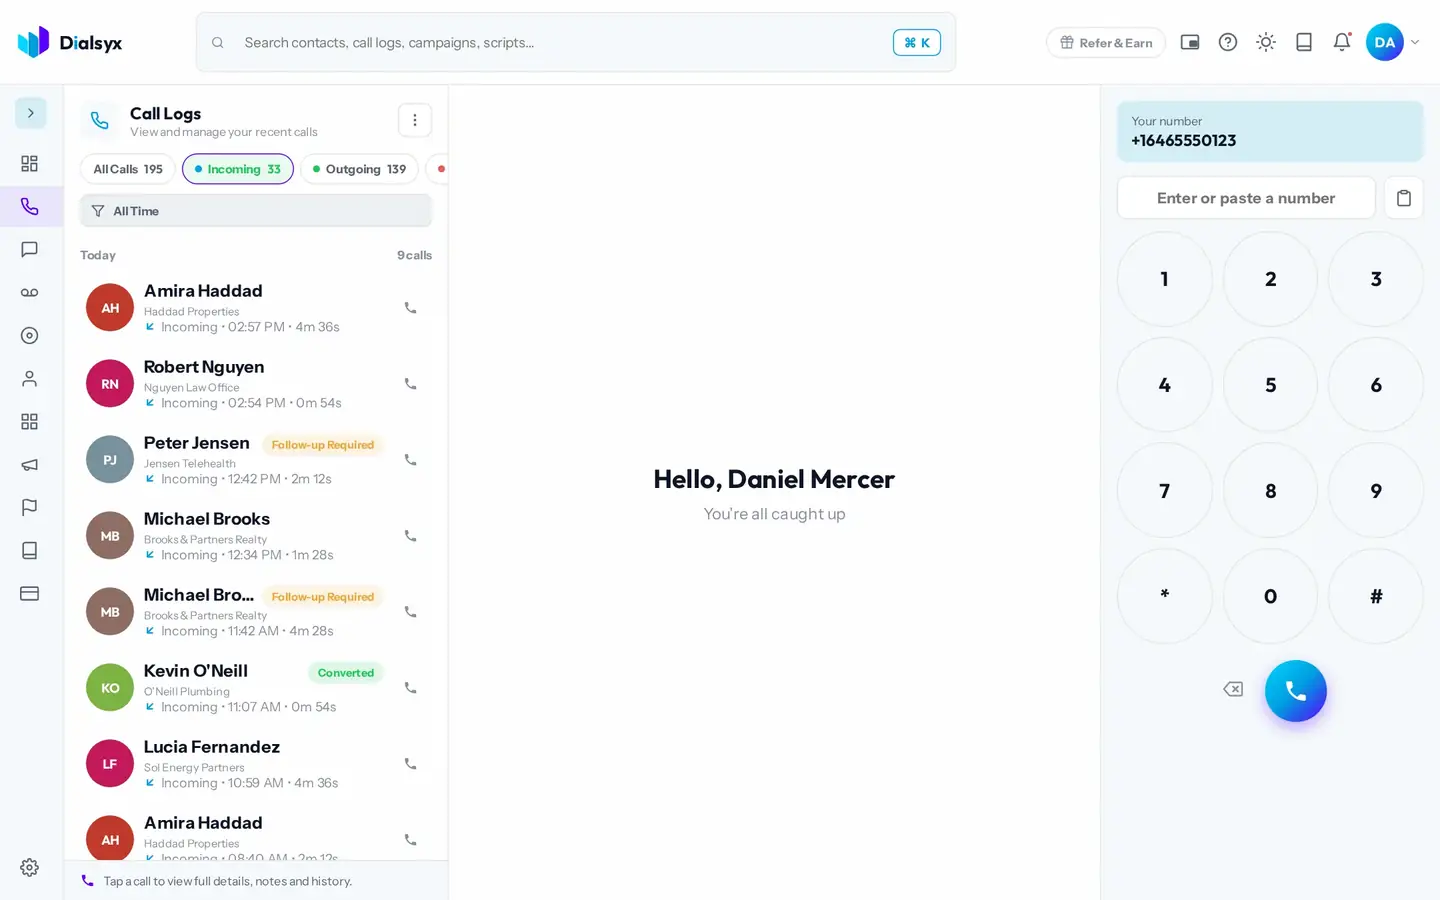Switch to the Outgoing 139 tab

pos(359,169)
